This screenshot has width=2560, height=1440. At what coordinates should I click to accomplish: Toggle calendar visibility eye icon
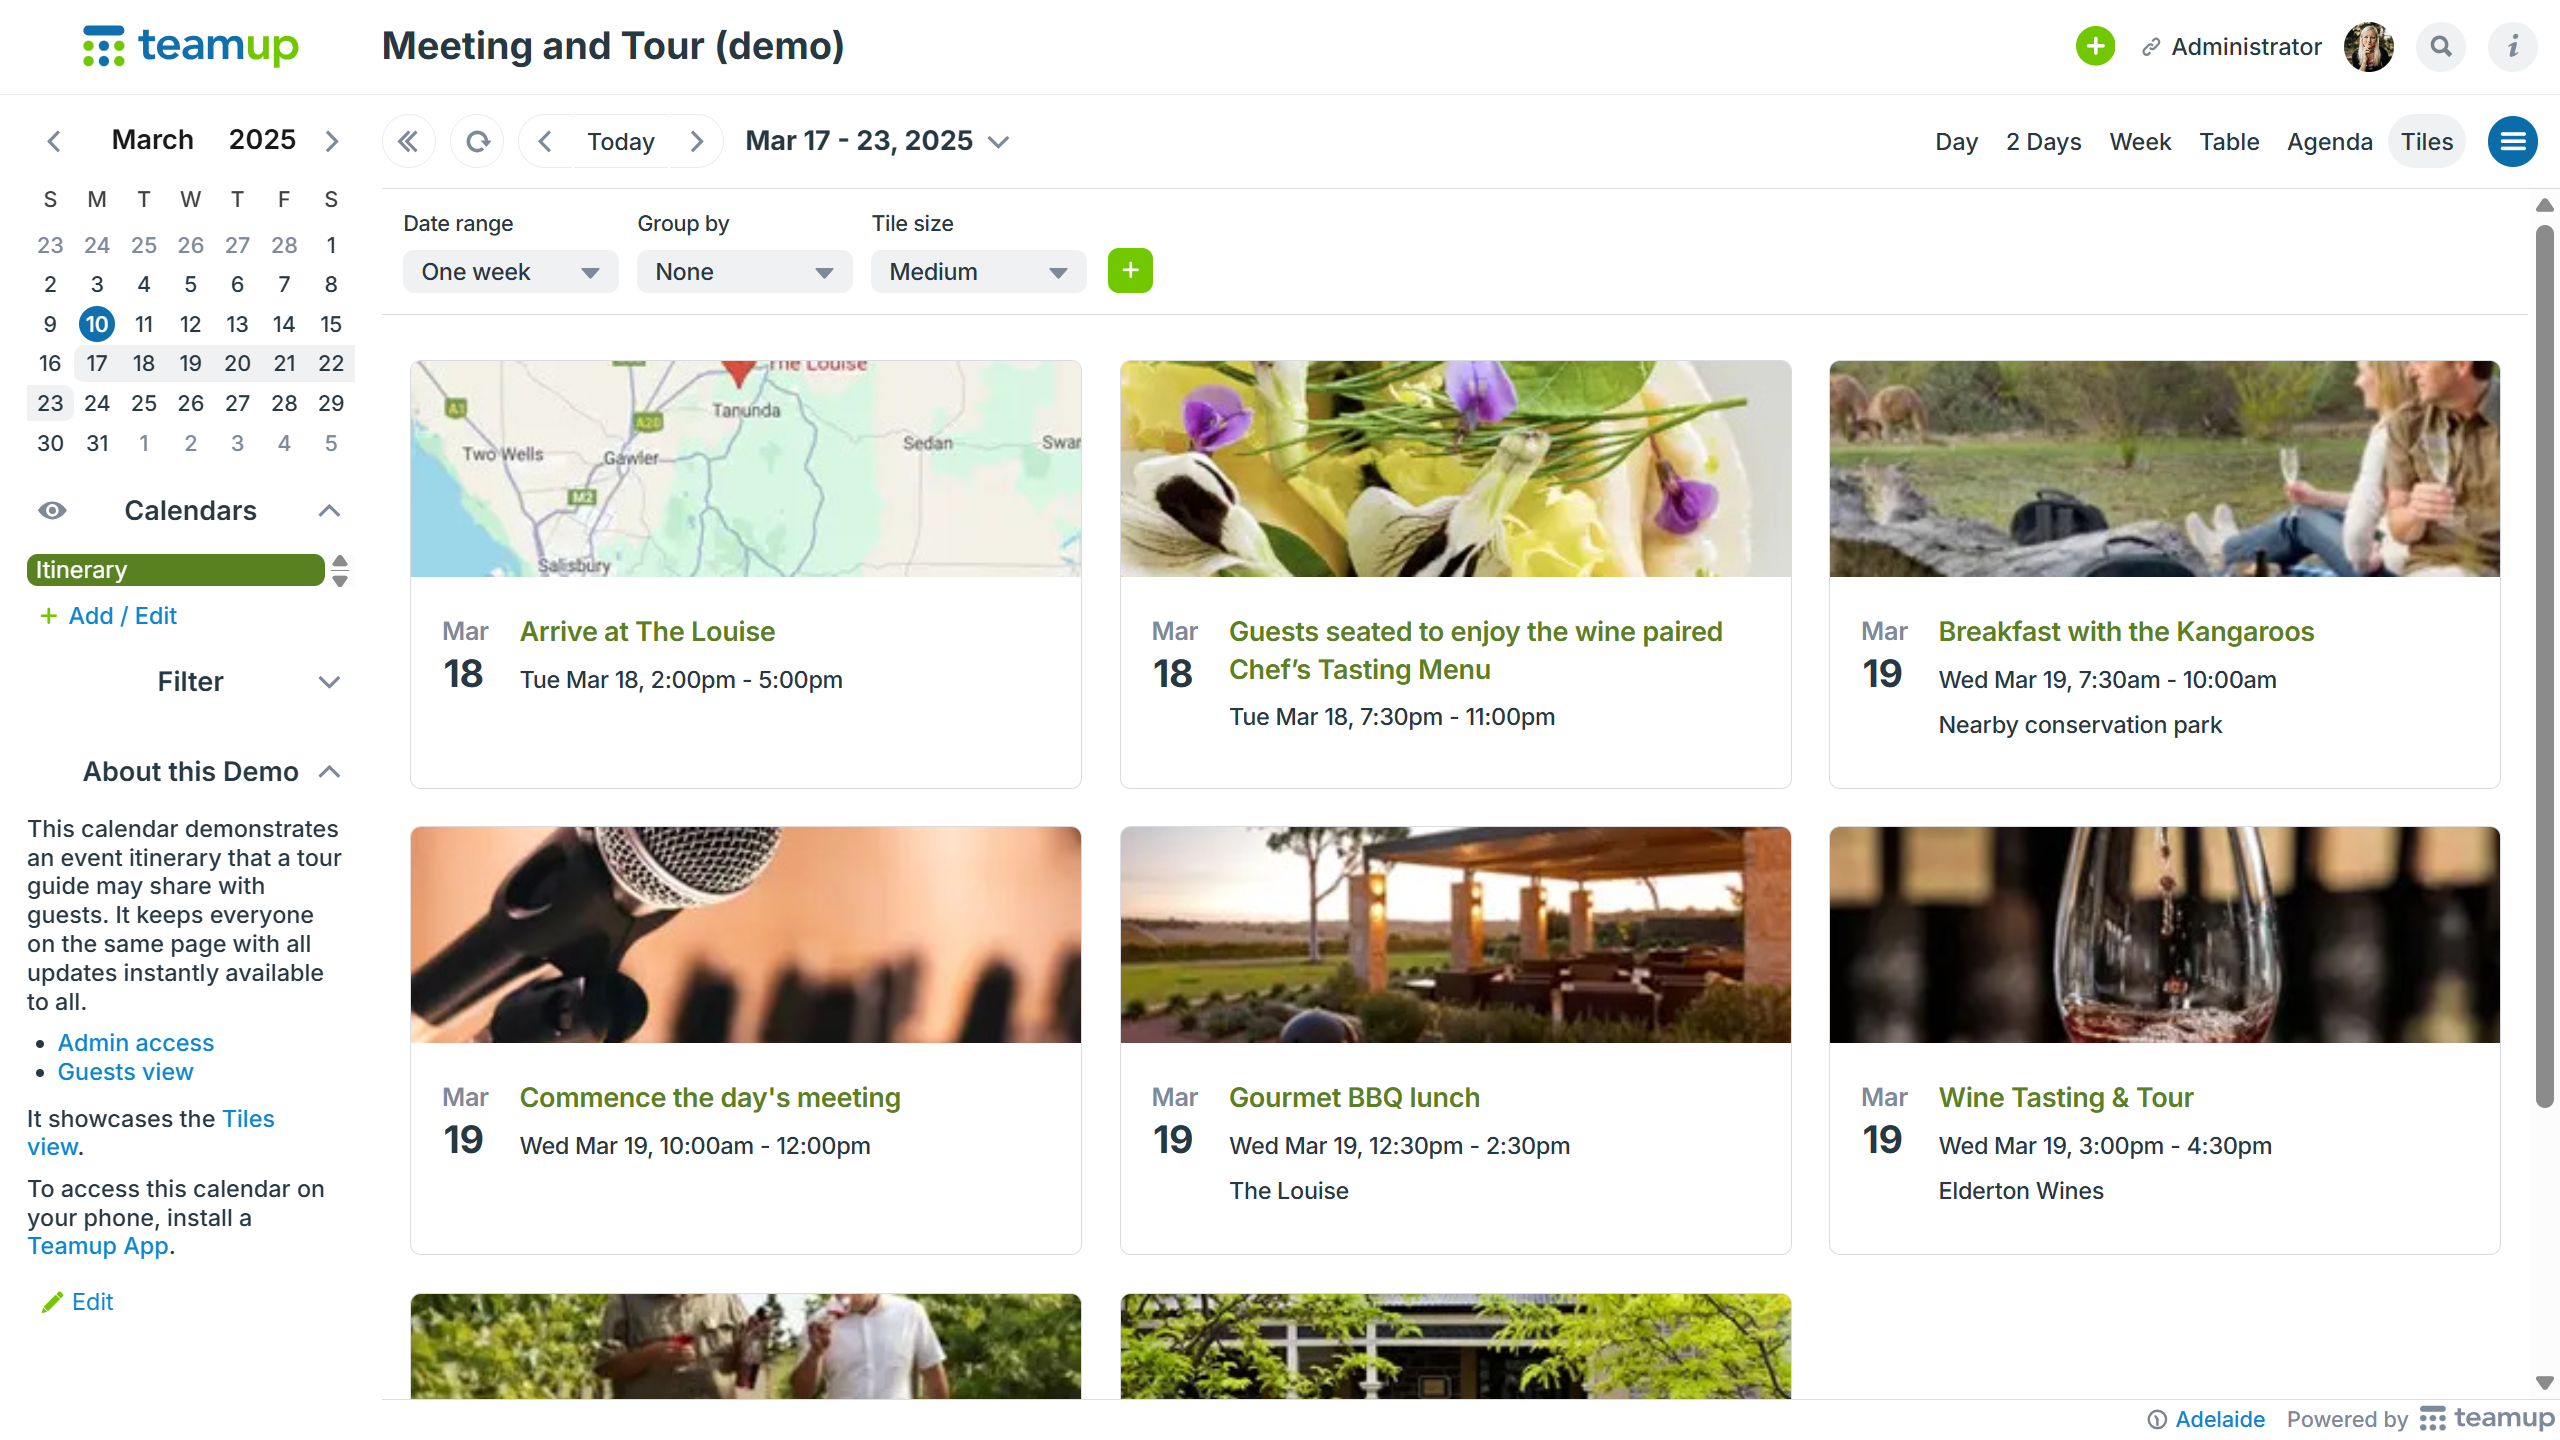click(52, 511)
